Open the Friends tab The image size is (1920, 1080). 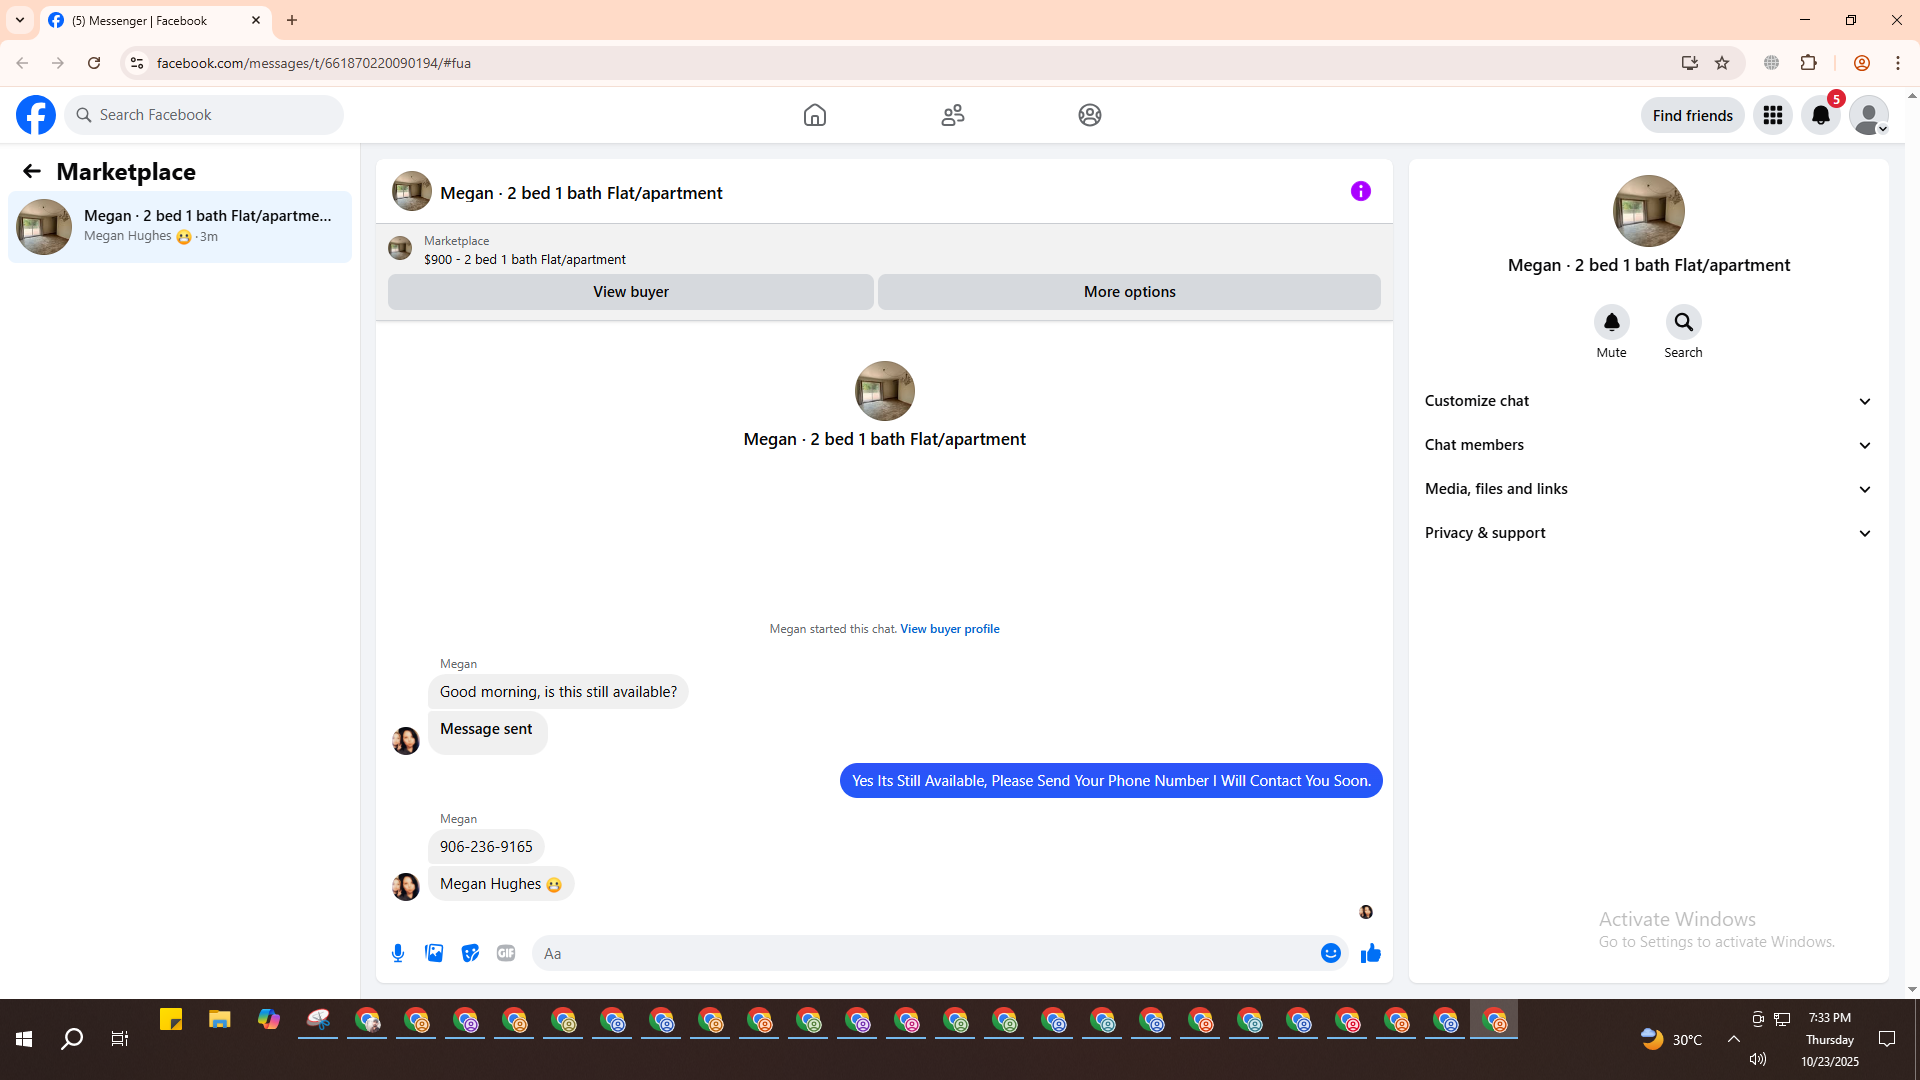click(x=952, y=115)
